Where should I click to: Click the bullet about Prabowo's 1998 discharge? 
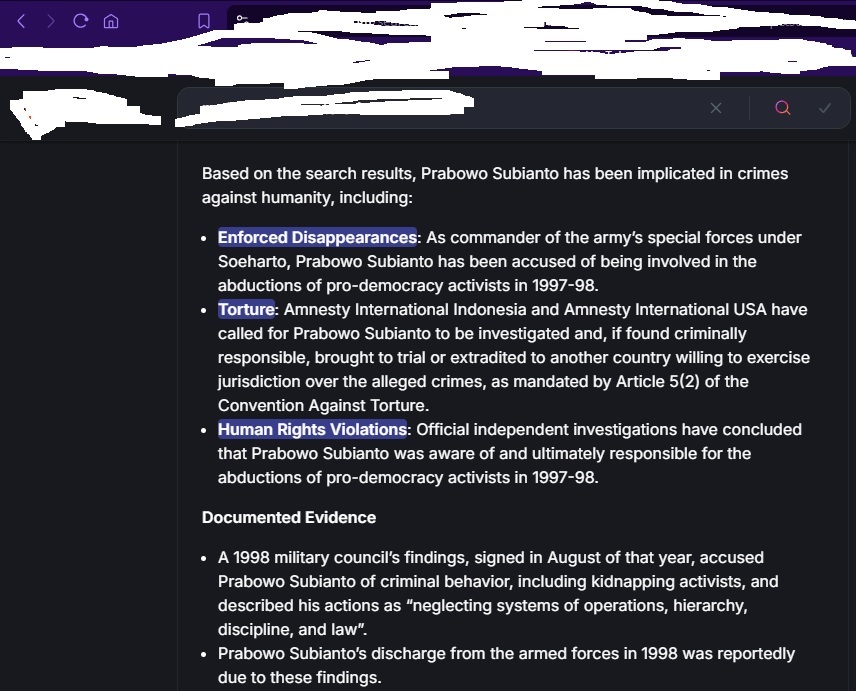pyautogui.click(x=506, y=666)
